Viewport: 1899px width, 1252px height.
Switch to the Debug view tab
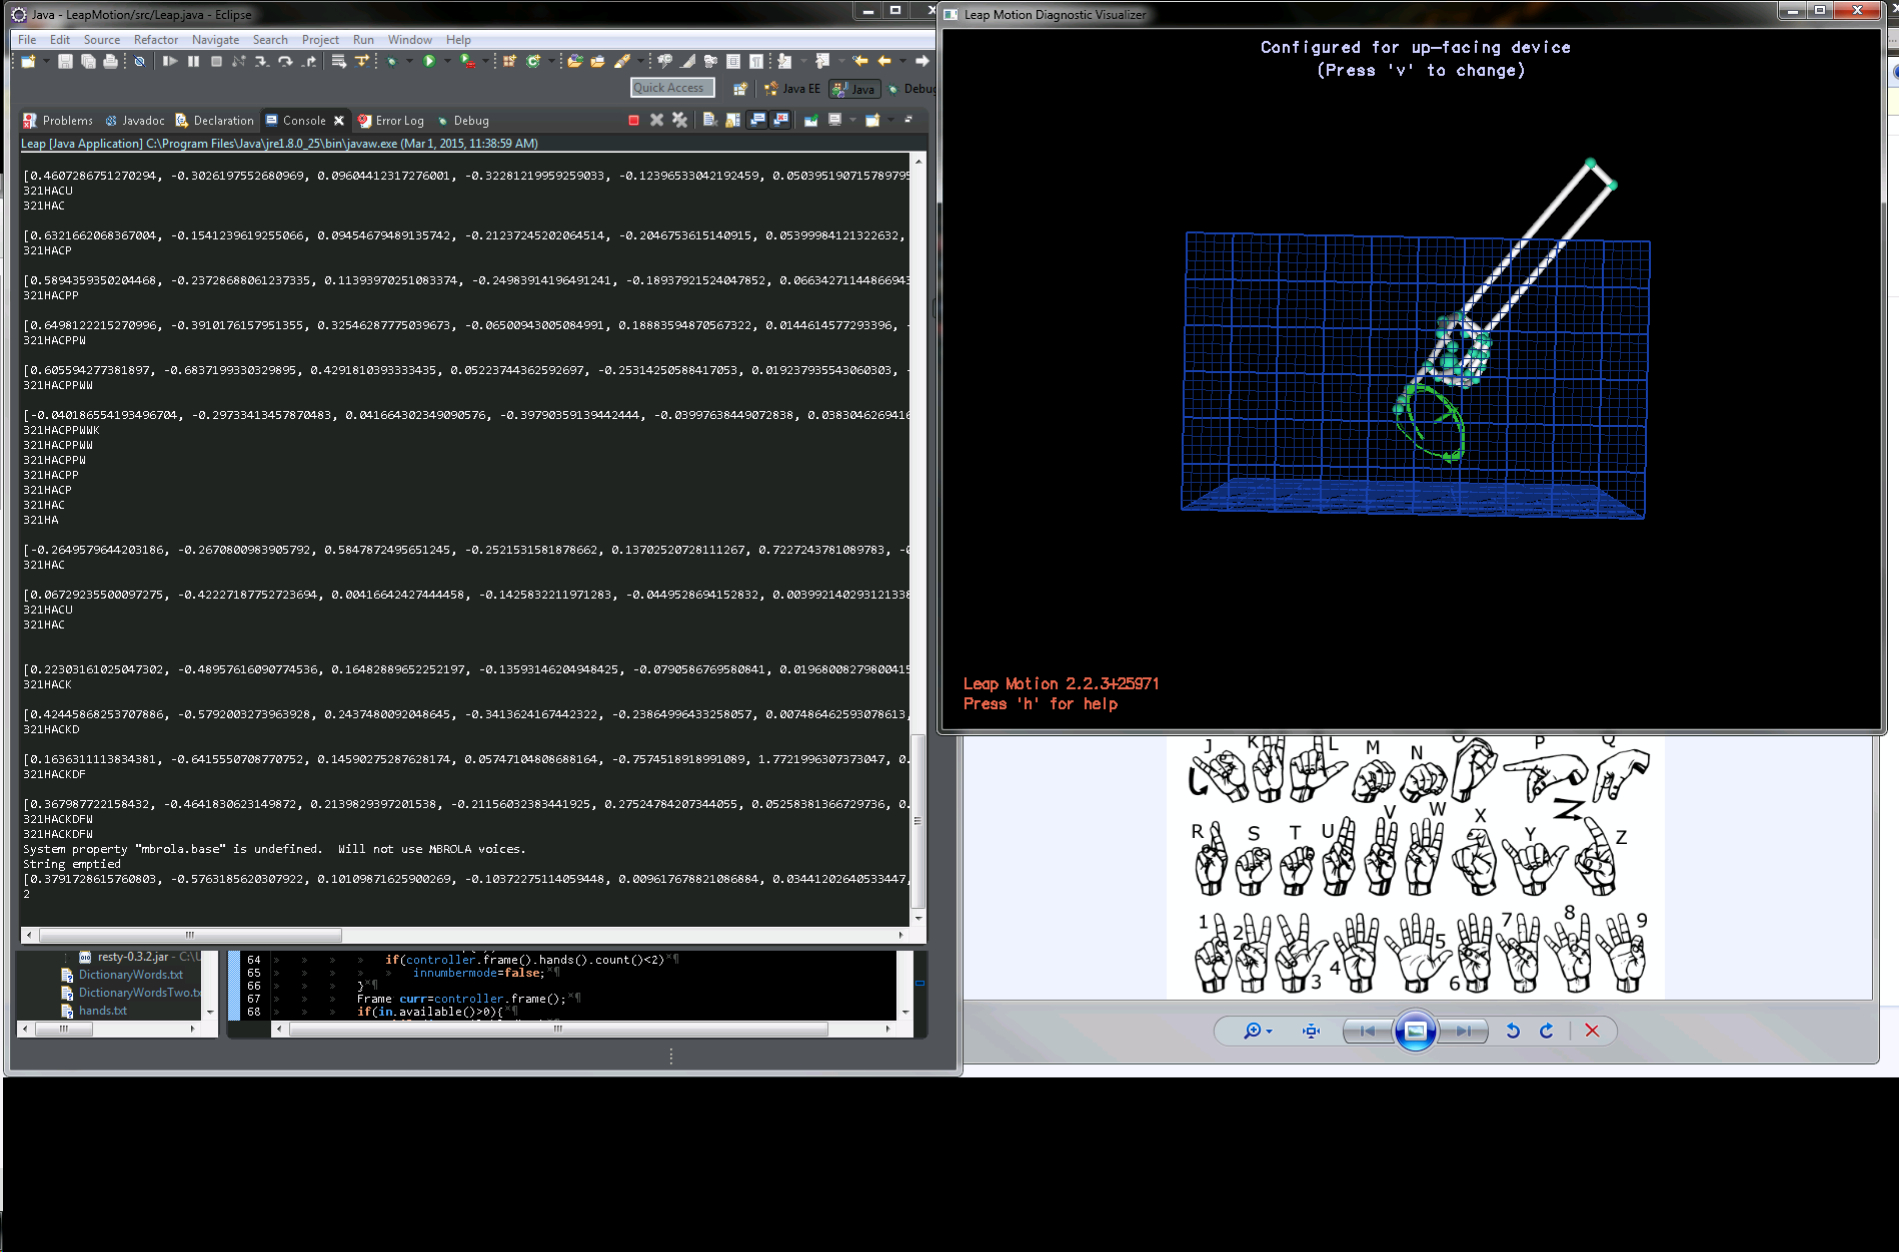coord(463,121)
